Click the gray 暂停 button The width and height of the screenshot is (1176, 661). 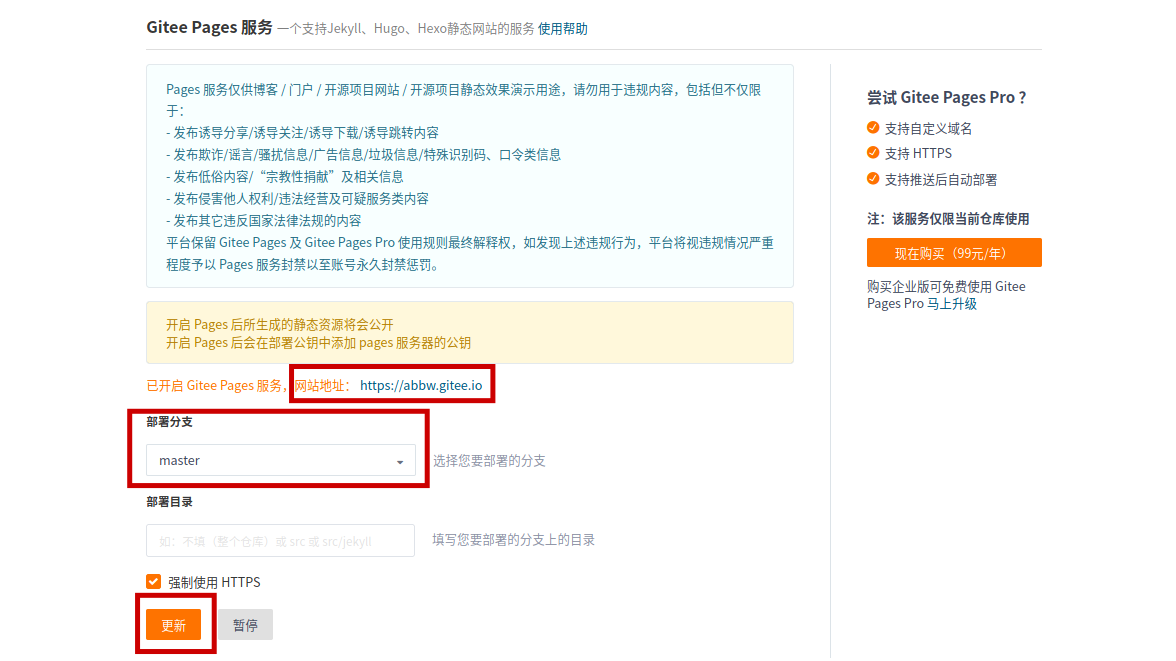point(245,625)
